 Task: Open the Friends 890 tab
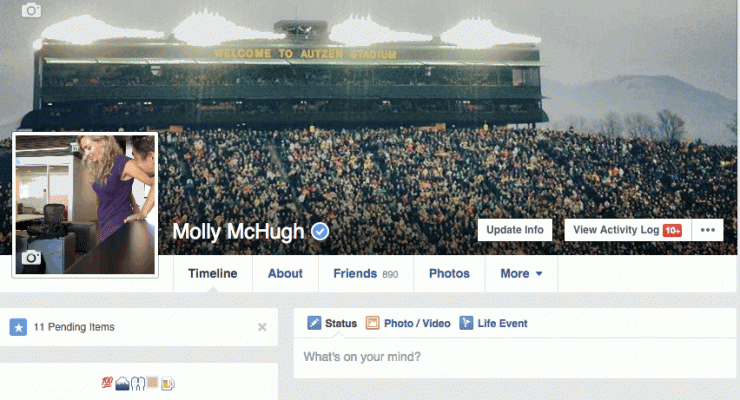[x=366, y=274]
